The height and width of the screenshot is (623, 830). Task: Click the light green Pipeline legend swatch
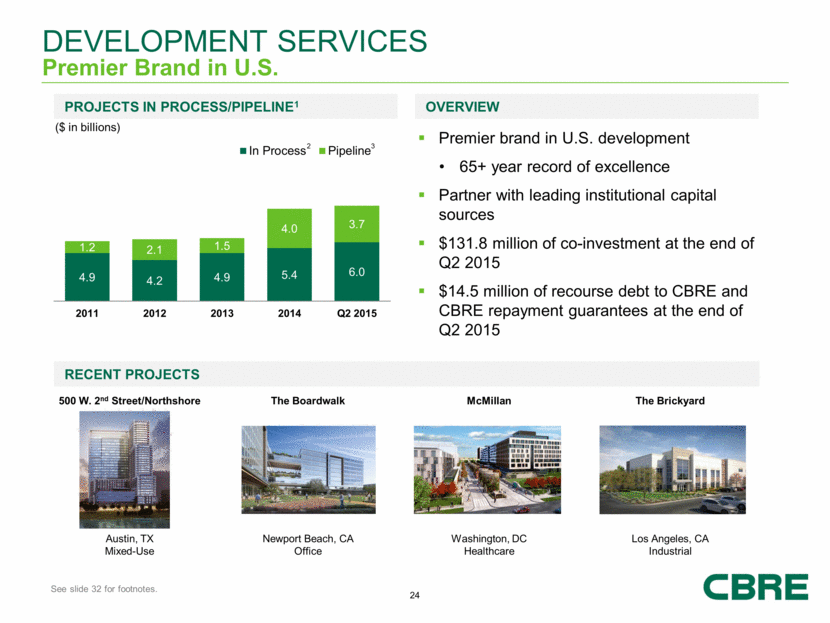tap(322, 152)
